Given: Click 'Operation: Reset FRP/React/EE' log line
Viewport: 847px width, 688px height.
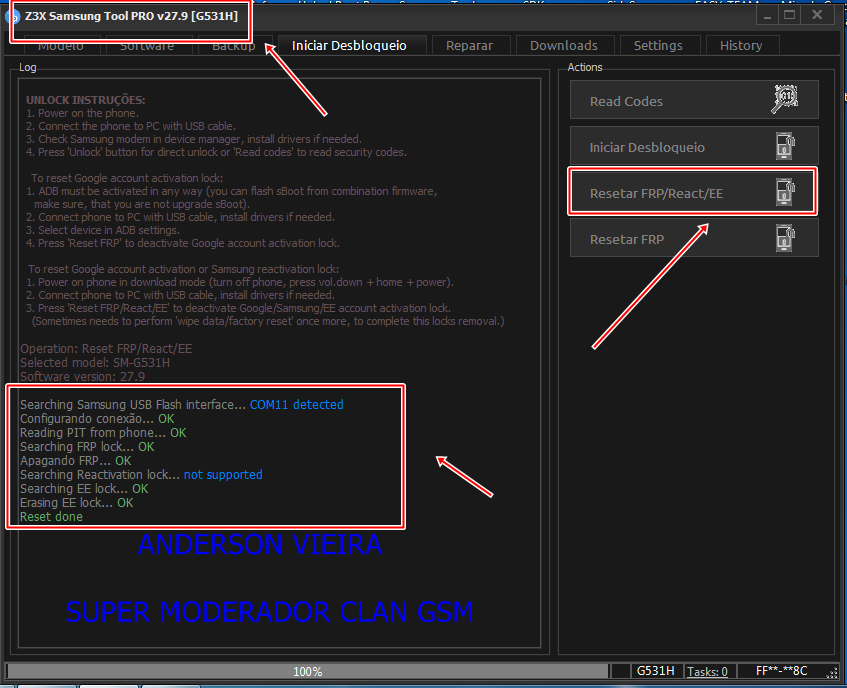Looking at the screenshot, I should click(x=106, y=348).
